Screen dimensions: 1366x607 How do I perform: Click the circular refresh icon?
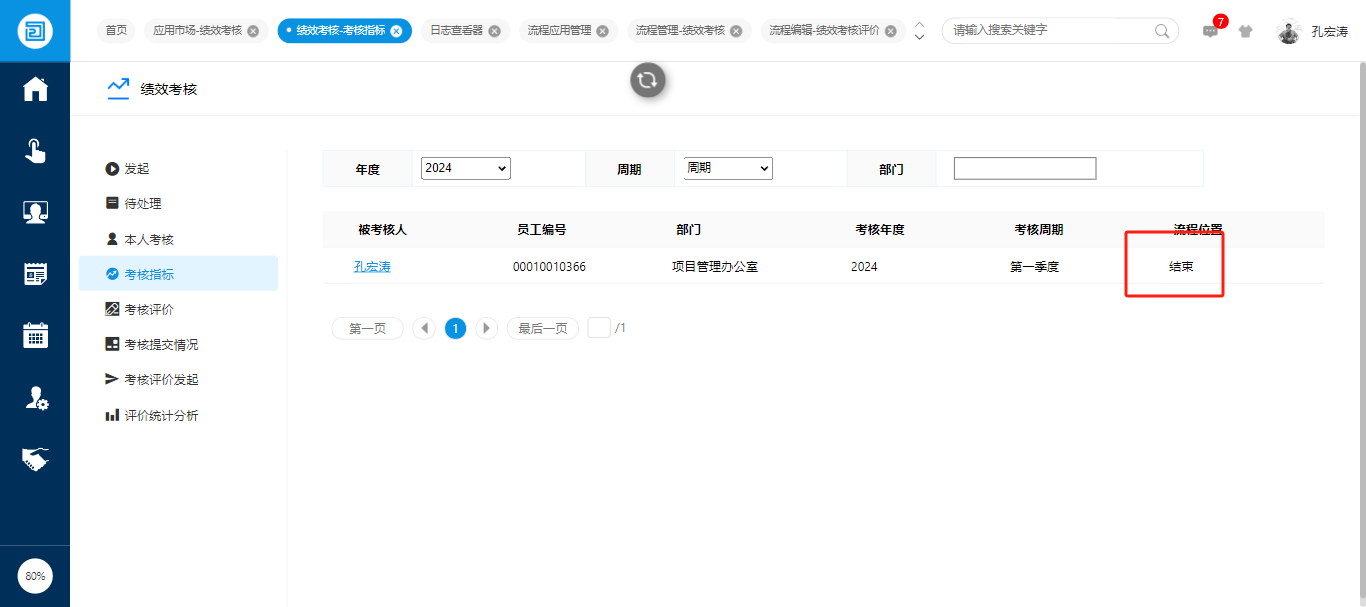coord(648,80)
